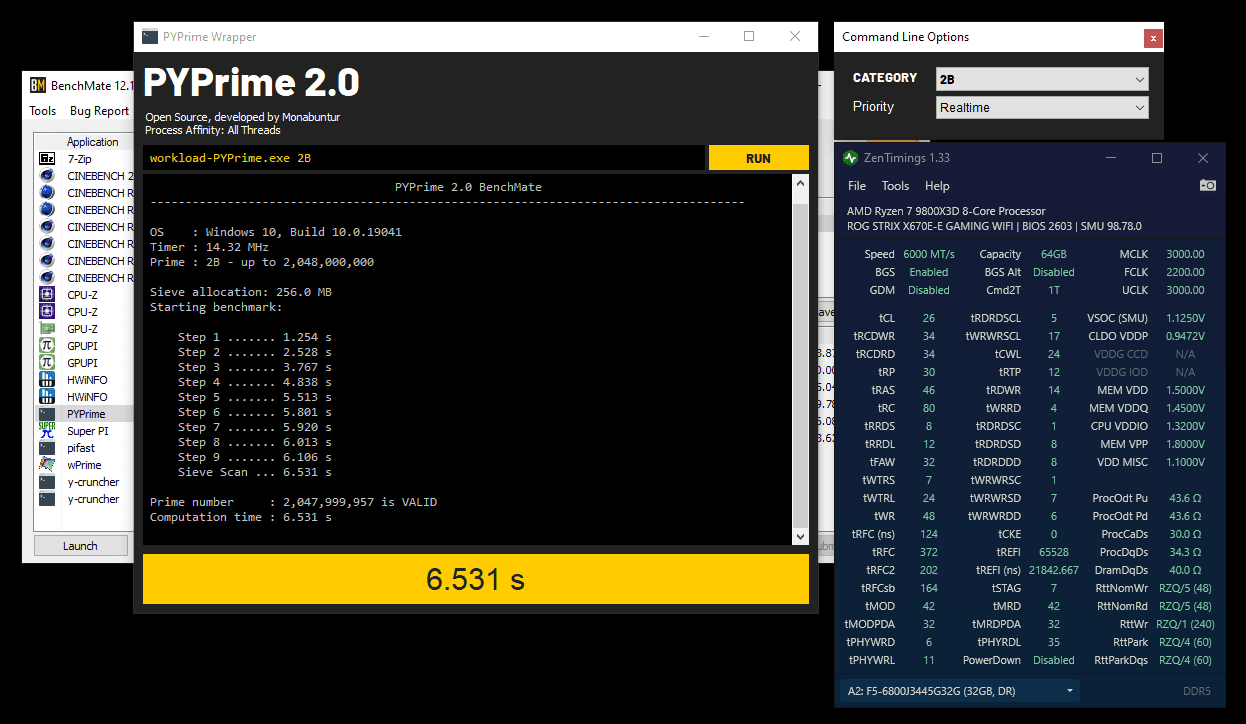Click the PYPrime row icon in BenchMate

click(x=47, y=414)
